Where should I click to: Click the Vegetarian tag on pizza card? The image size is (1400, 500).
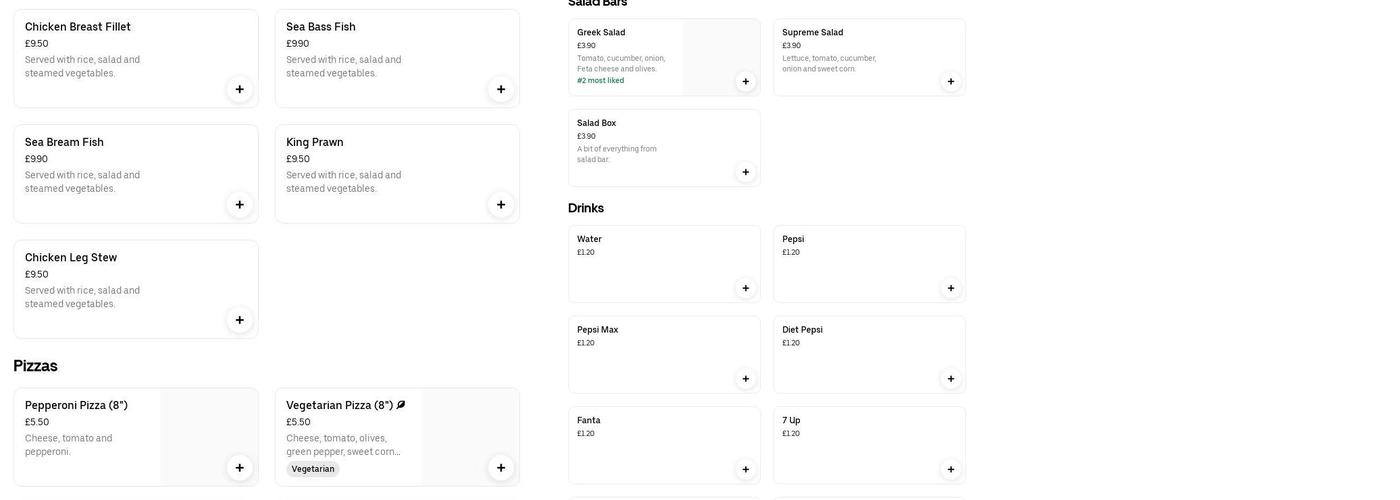tap(313, 469)
